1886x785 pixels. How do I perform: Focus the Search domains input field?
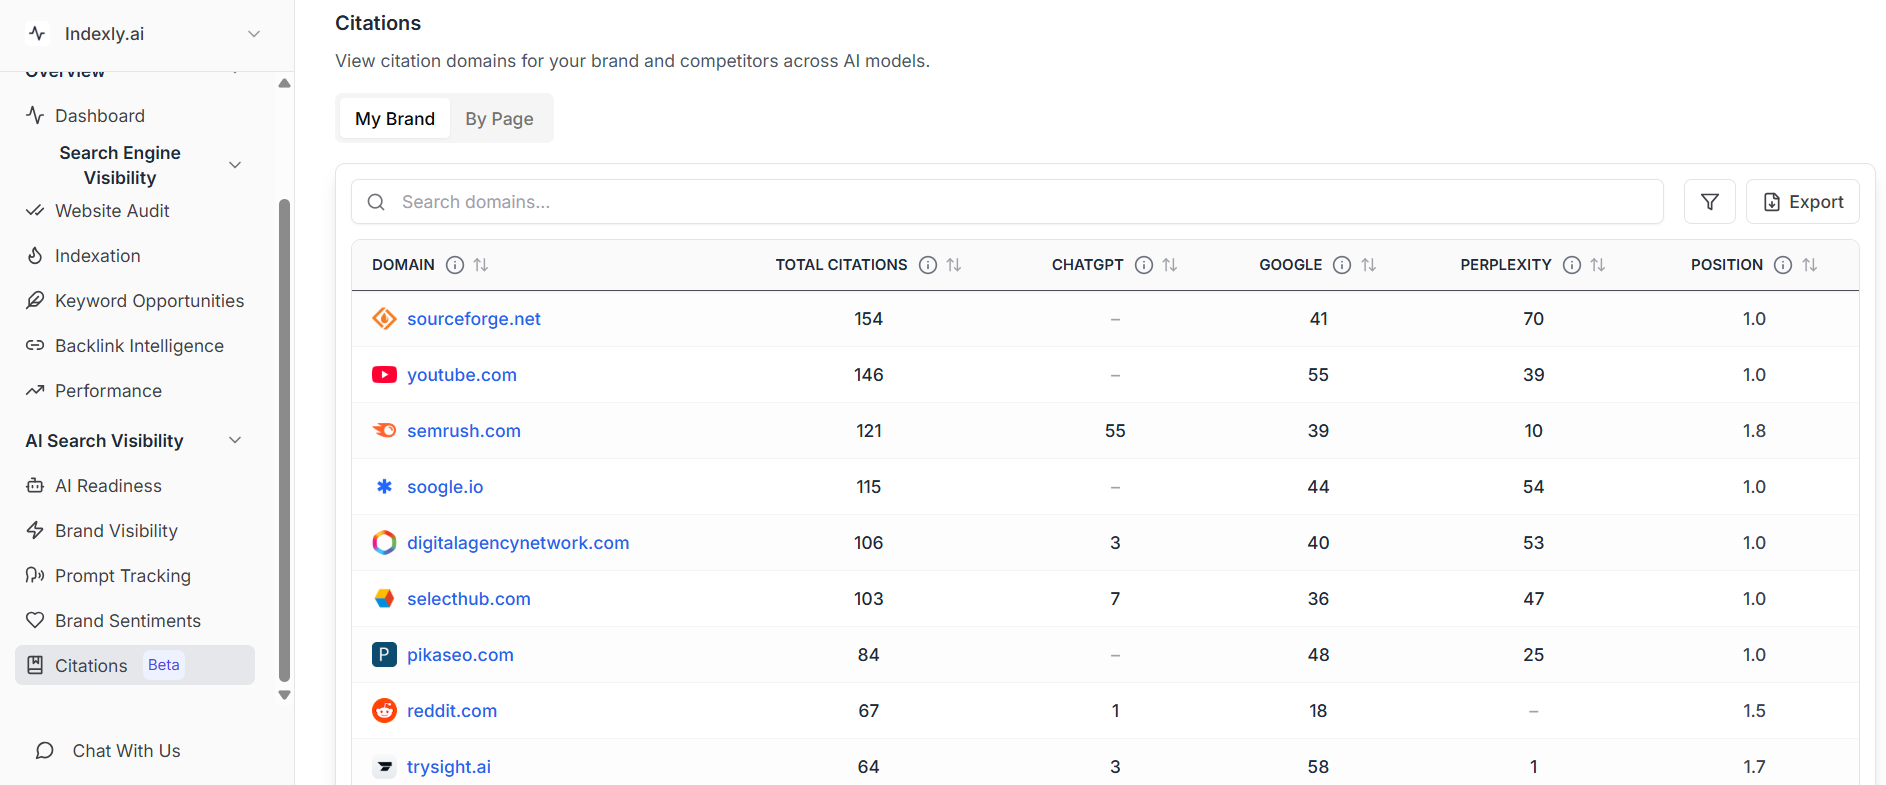[1020, 202]
